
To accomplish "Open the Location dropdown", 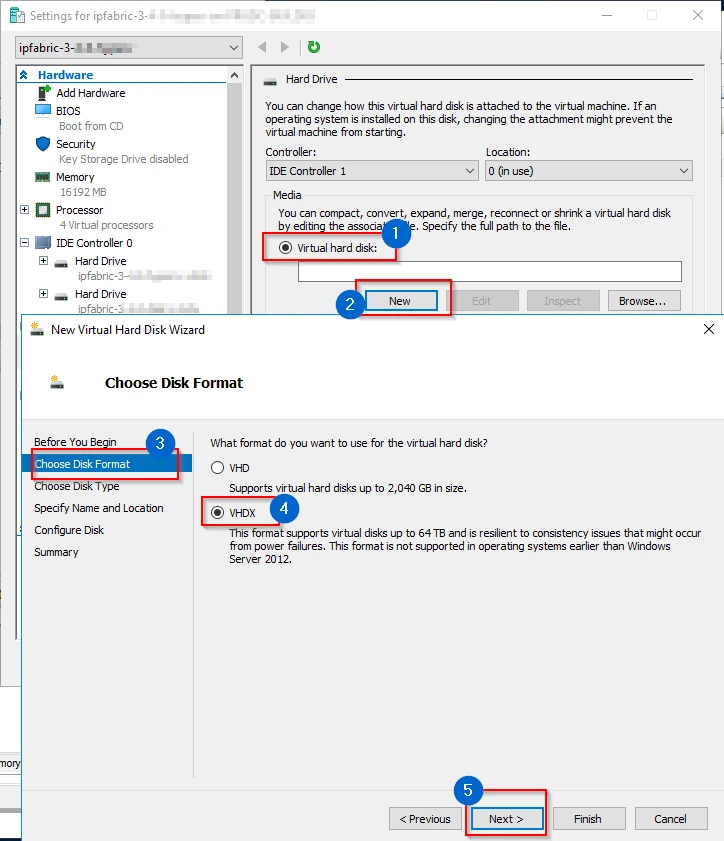I will pos(588,171).
